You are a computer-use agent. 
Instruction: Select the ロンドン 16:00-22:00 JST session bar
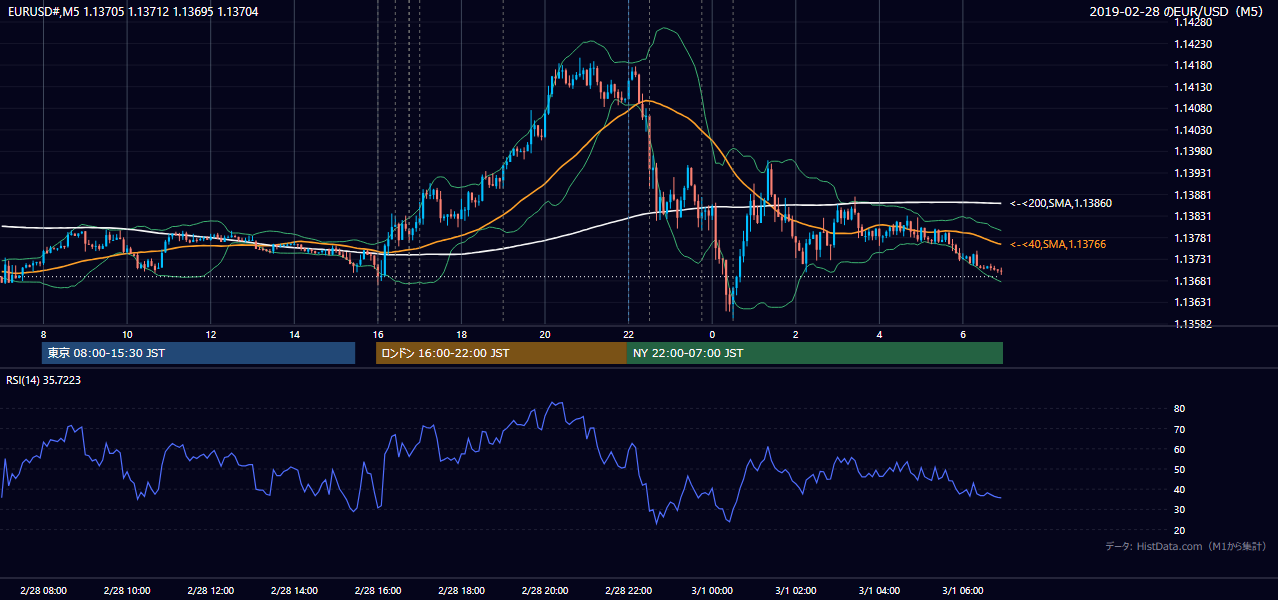[x=501, y=353]
